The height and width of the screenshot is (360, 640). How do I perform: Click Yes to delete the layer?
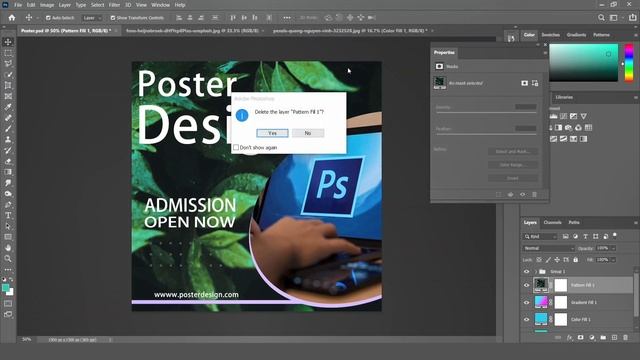[x=272, y=133]
